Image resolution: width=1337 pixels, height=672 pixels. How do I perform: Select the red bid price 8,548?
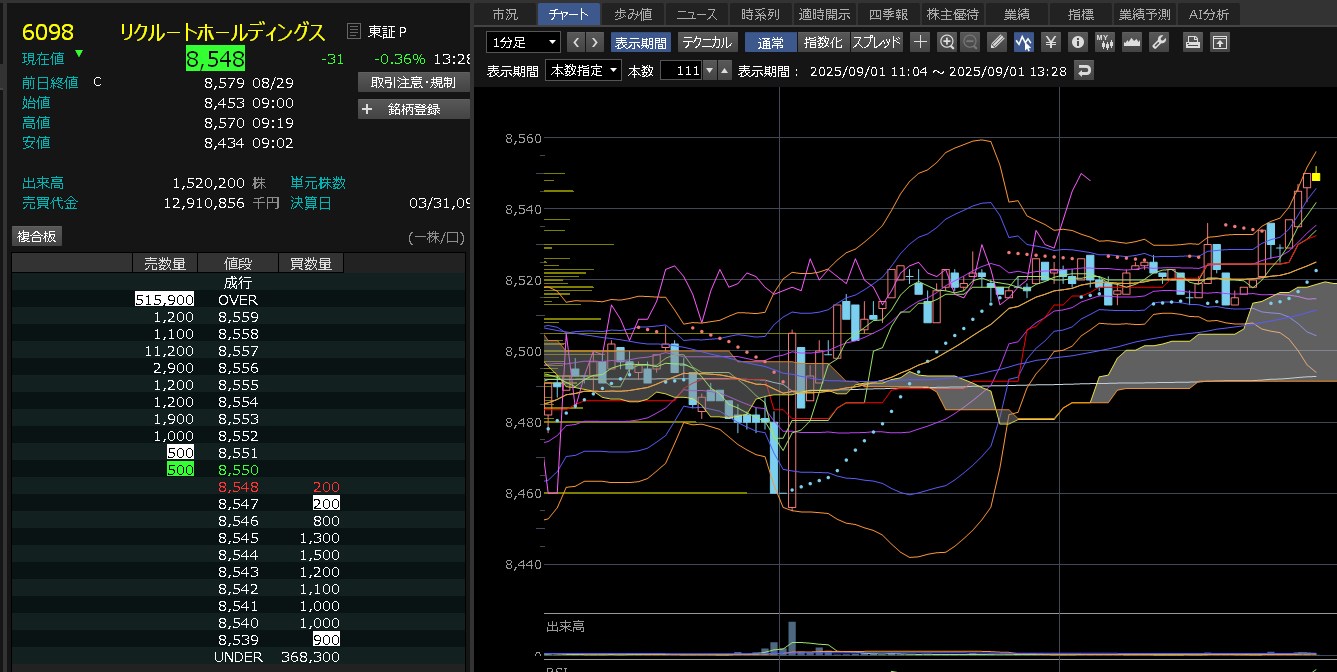(238, 487)
